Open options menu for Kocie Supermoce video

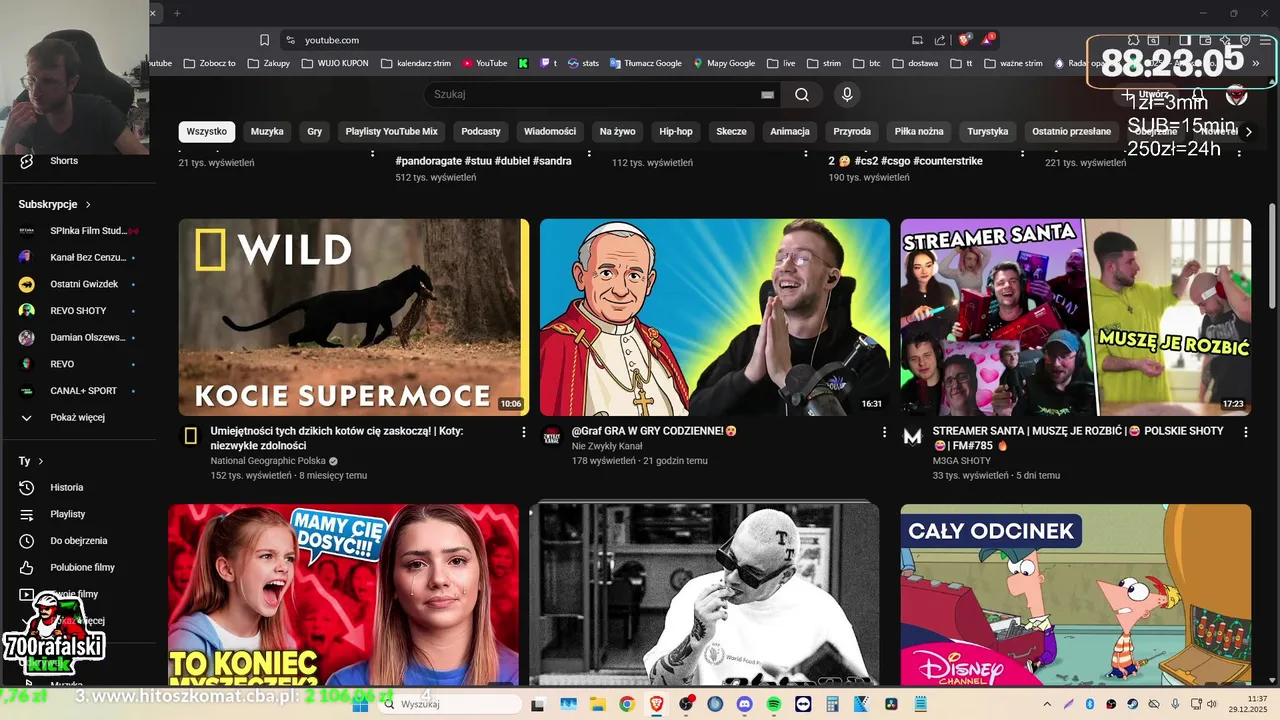[x=523, y=432]
